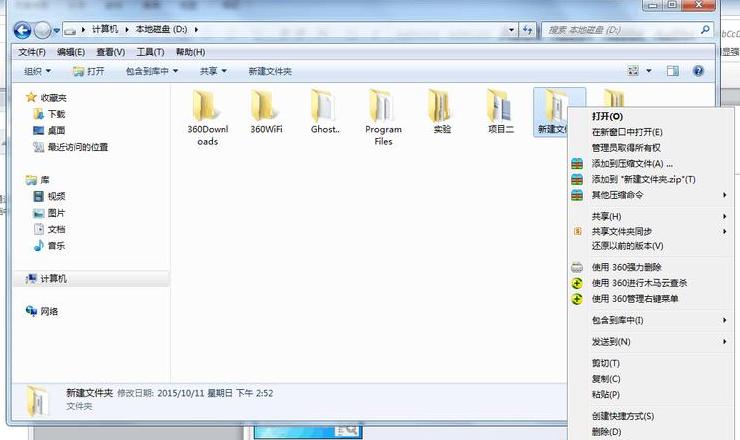
Task: Open the 编辑(E) menu
Action: tap(71, 52)
